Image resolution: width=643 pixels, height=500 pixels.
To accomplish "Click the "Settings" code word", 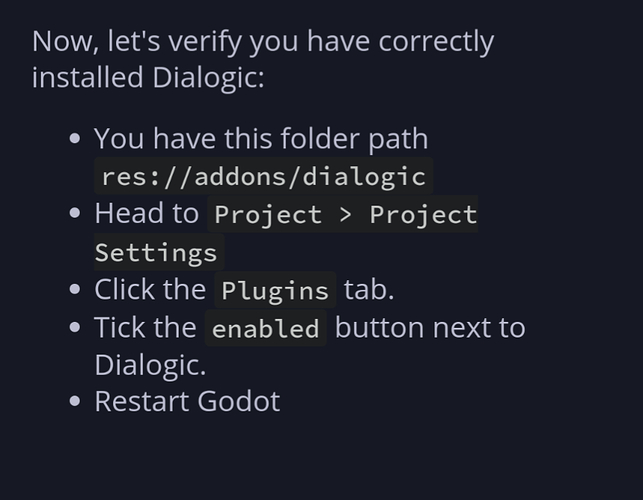I will [x=156, y=253].
